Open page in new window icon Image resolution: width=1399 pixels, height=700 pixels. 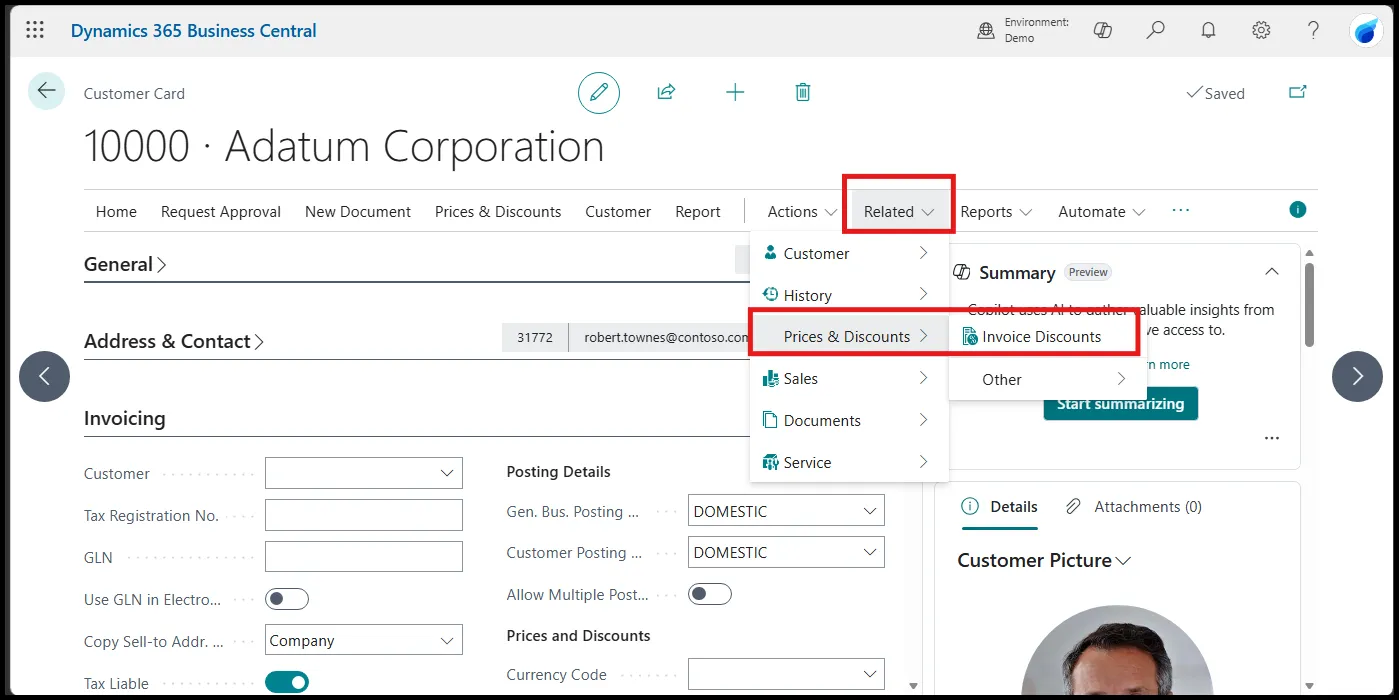pos(1297,92)
